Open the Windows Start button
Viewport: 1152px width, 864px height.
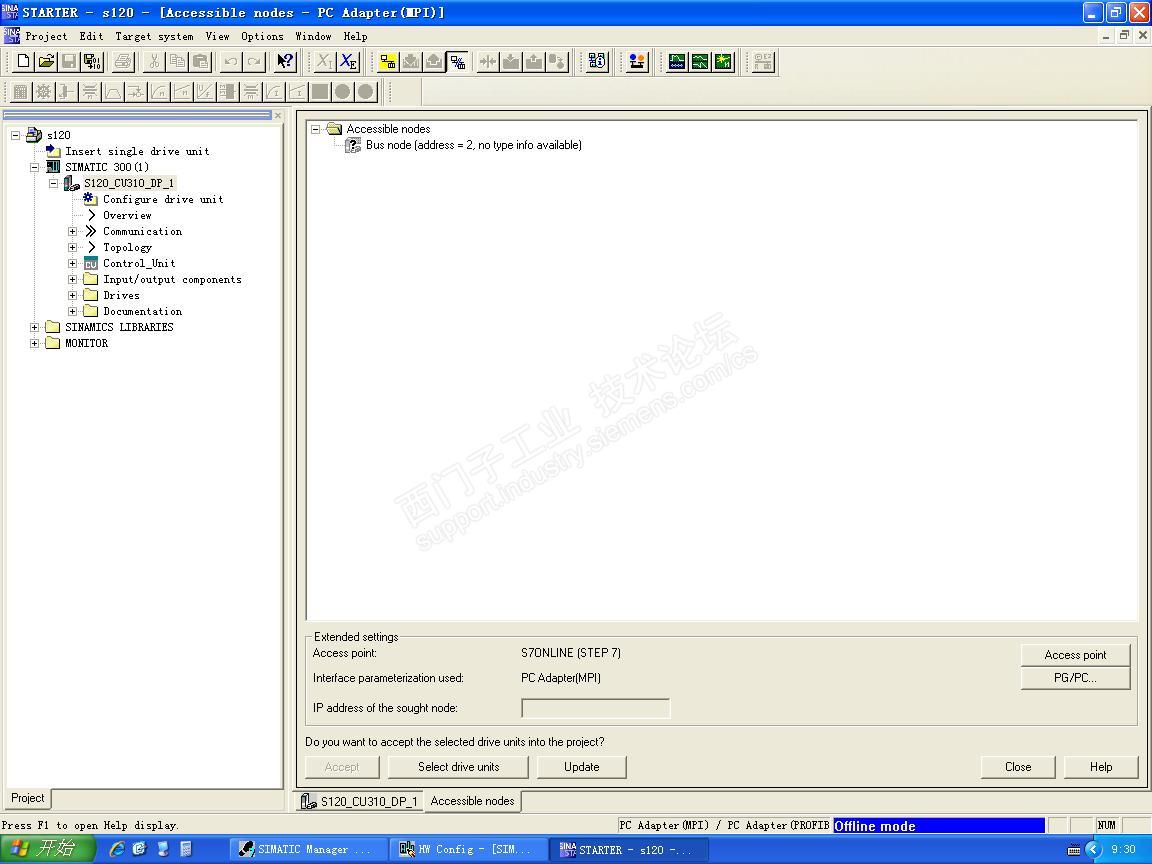pyautogui.click(x=46, y=849)
